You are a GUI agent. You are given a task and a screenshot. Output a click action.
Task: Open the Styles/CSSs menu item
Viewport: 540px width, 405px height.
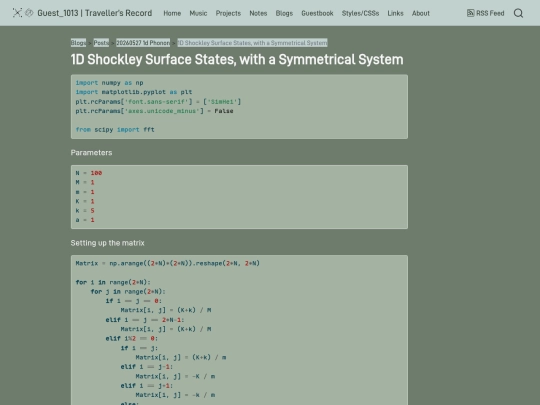[x=360, y=13]
